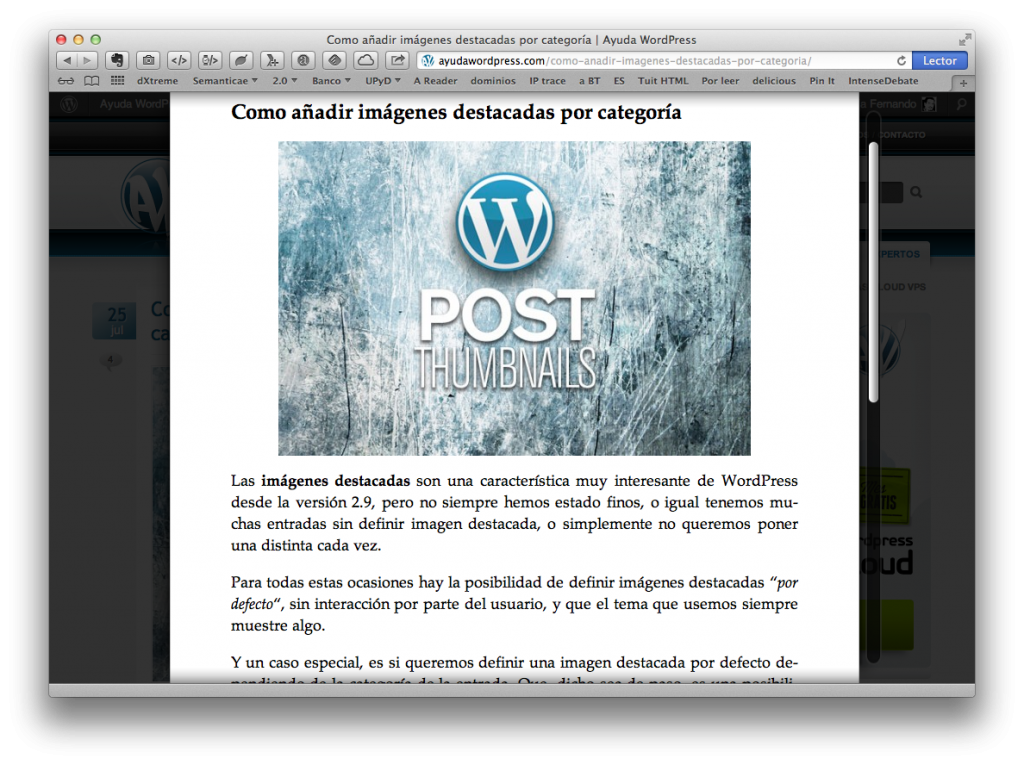Expand the UPyD bookmarks folder
The width and height of the screenshot is (1024, 765).
click(383, 81)
